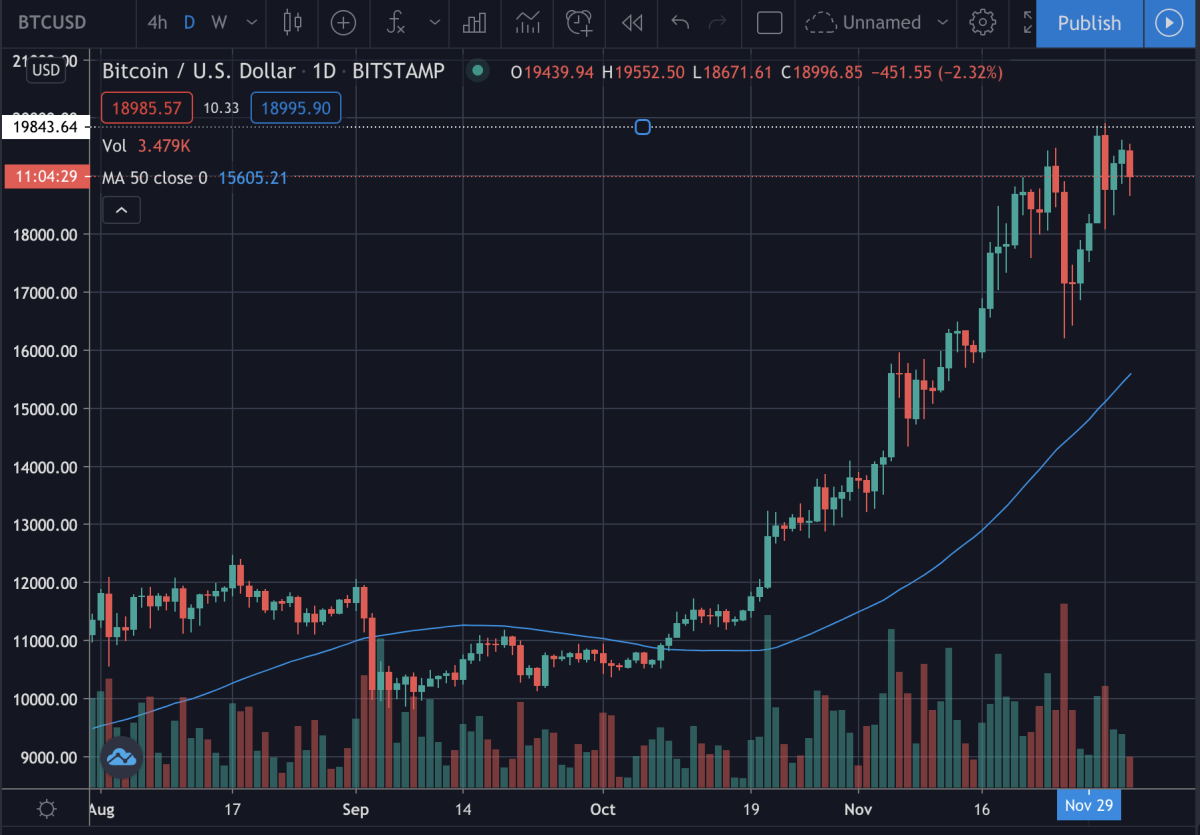Select the 4h timeframe
This screenshot has width=1200, height=835.
click(x=158, y=22)
